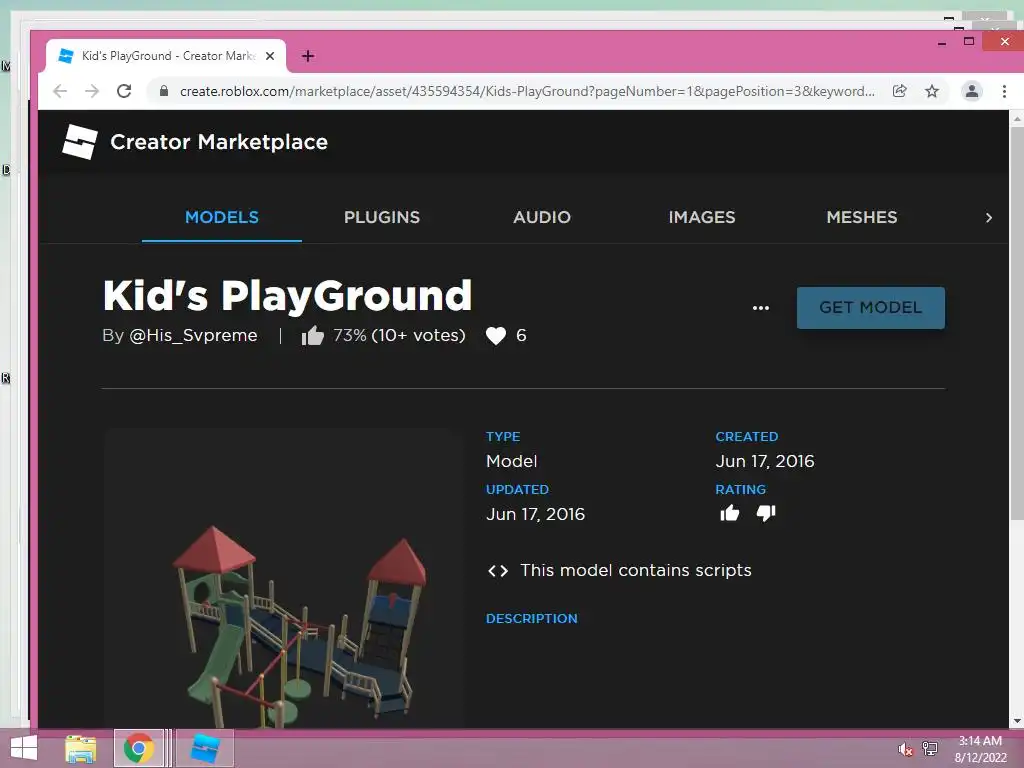Click the "73% (10+ votes)" text
This screenshot has height=768, width=1024.
pos(399,336)
